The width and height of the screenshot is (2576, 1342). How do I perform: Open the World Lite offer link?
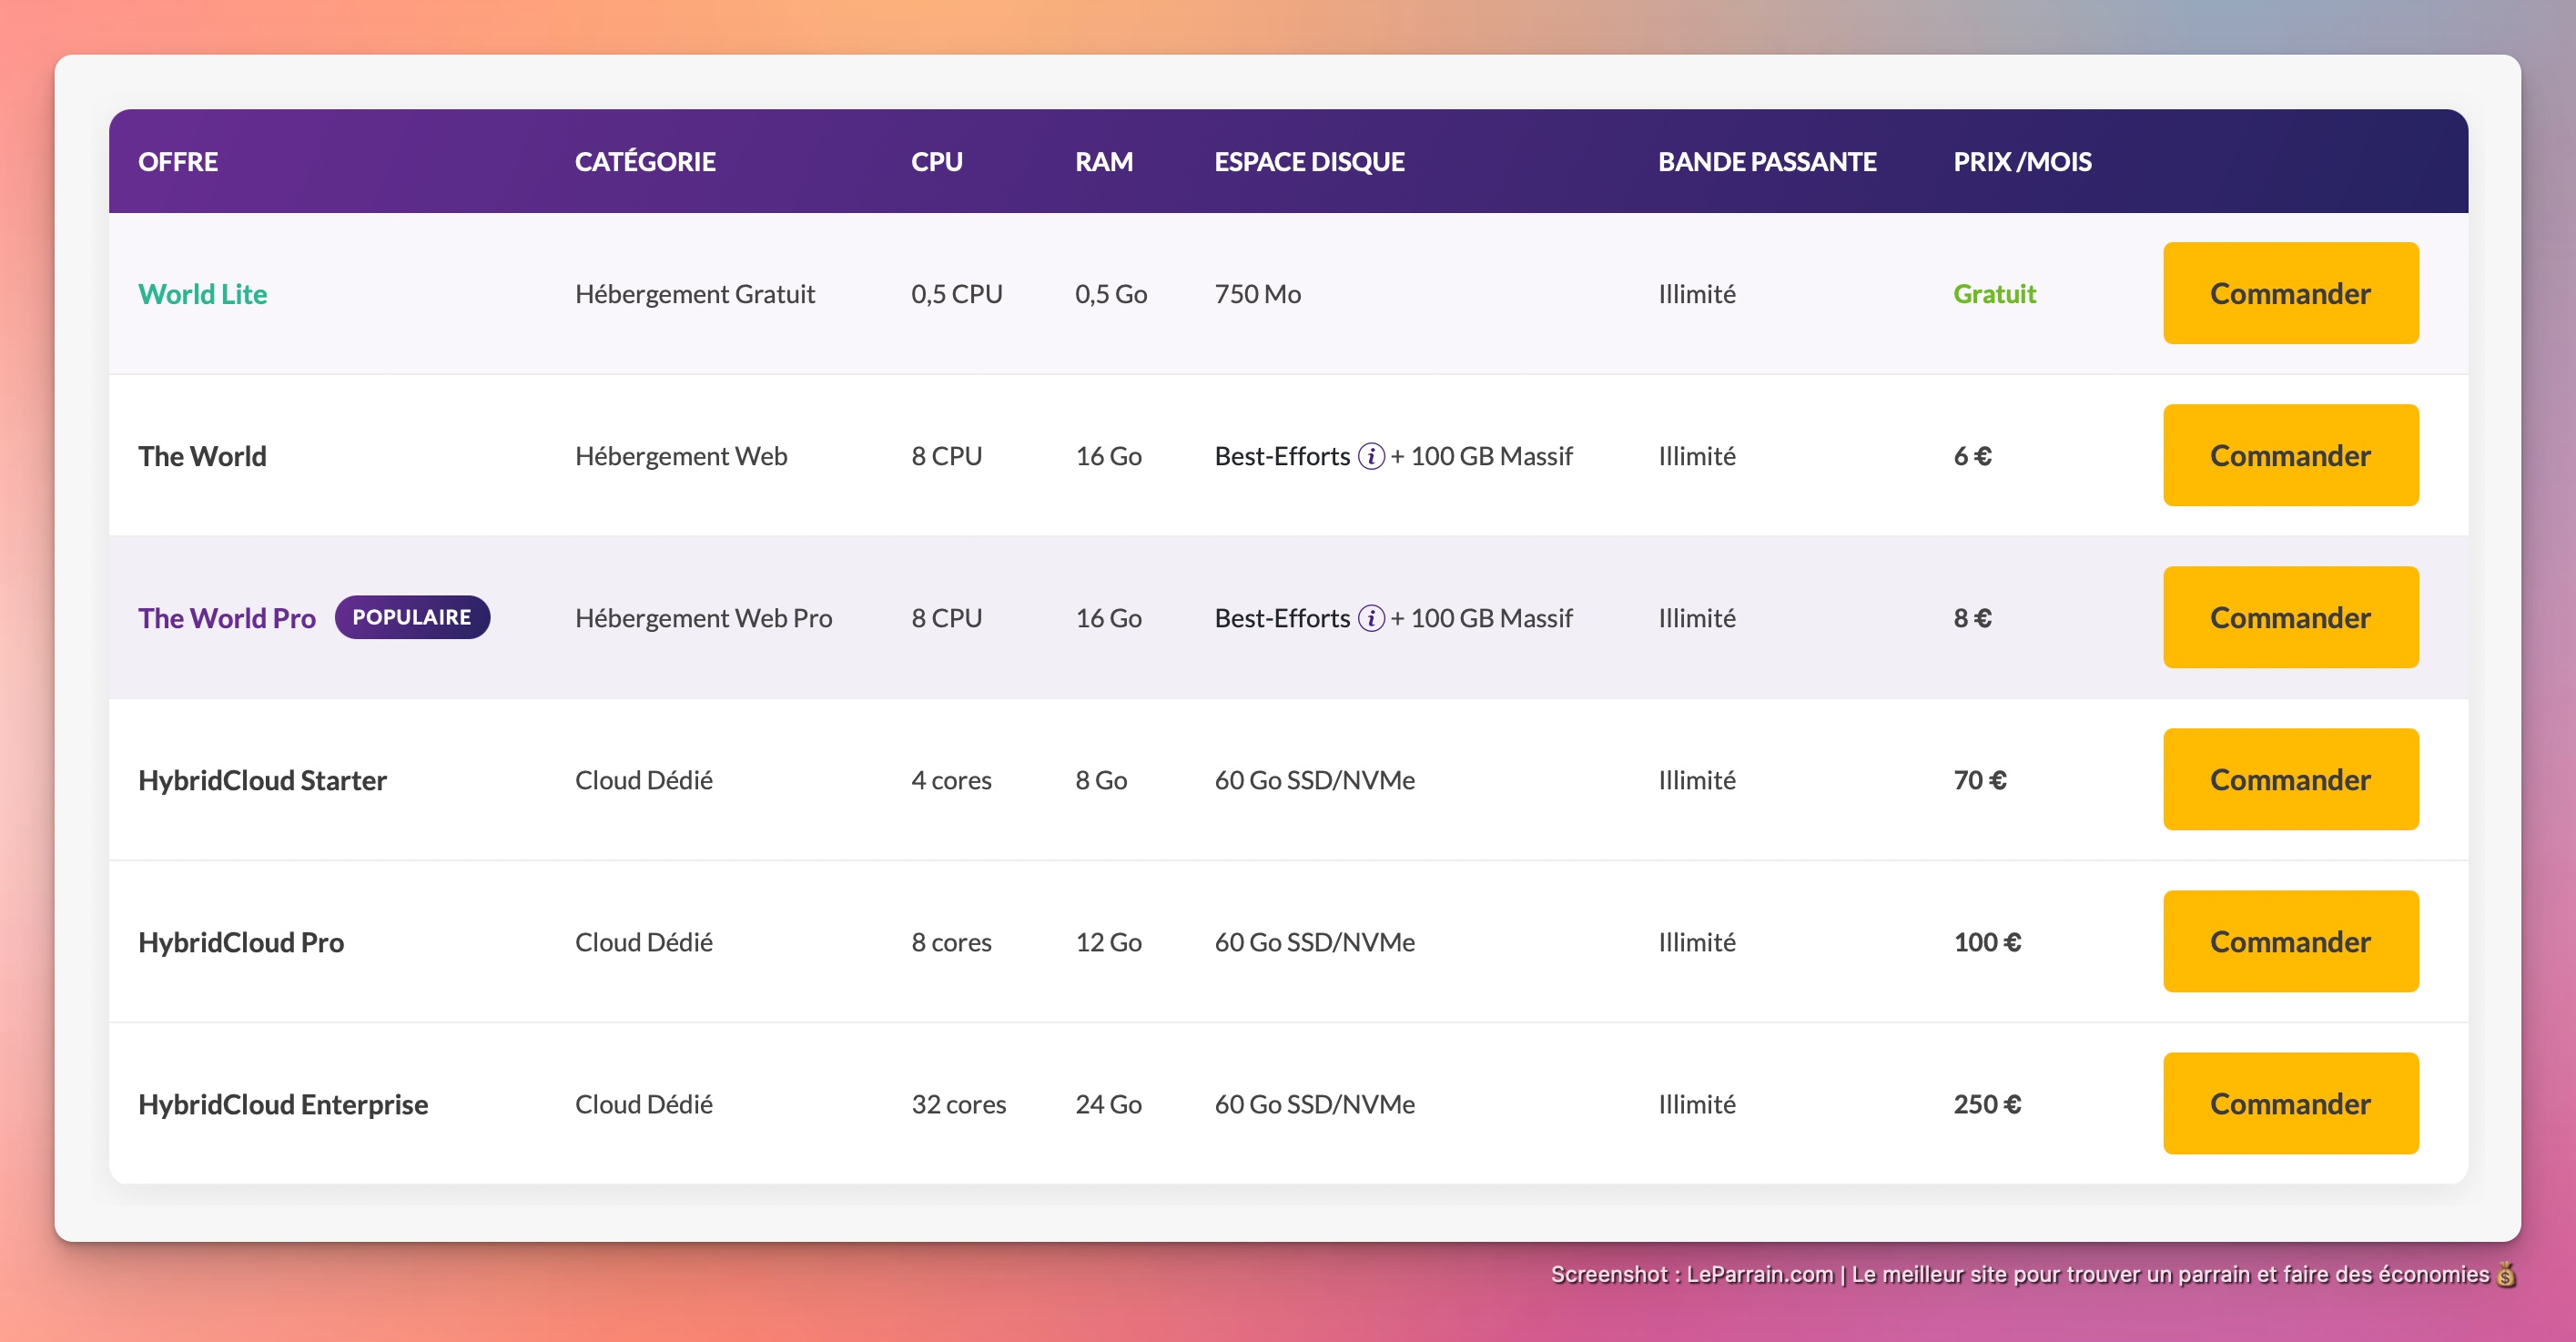202,294
